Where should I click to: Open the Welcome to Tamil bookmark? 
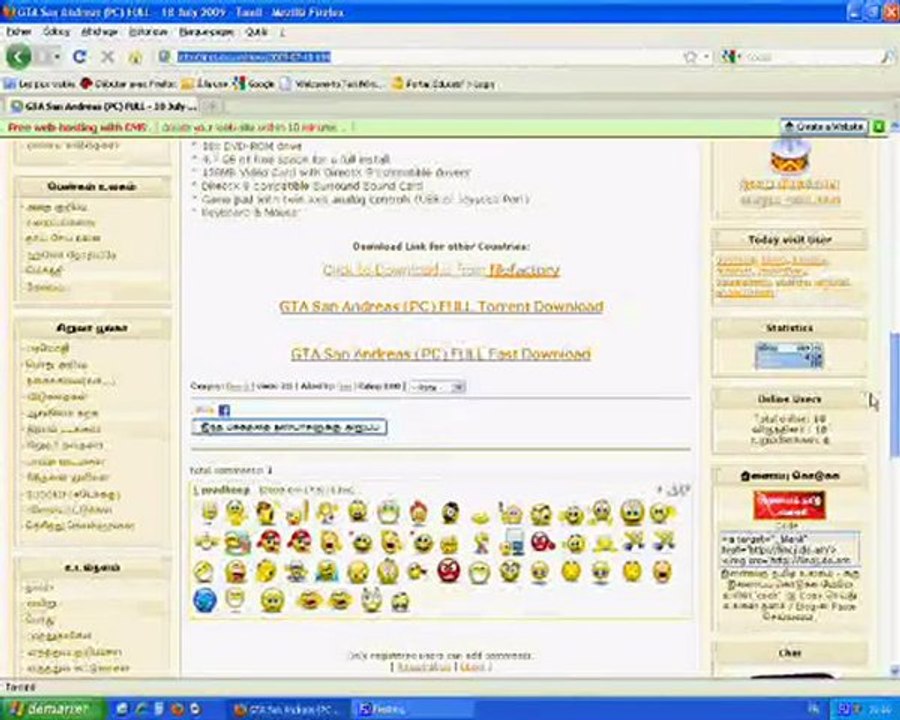tap(332, 84)
